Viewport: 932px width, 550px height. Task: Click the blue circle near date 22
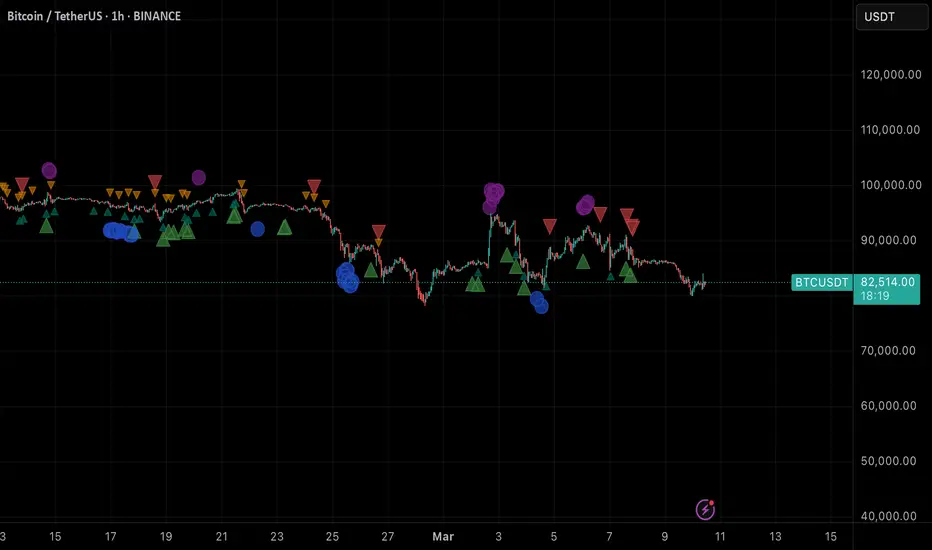click(257, 229)
